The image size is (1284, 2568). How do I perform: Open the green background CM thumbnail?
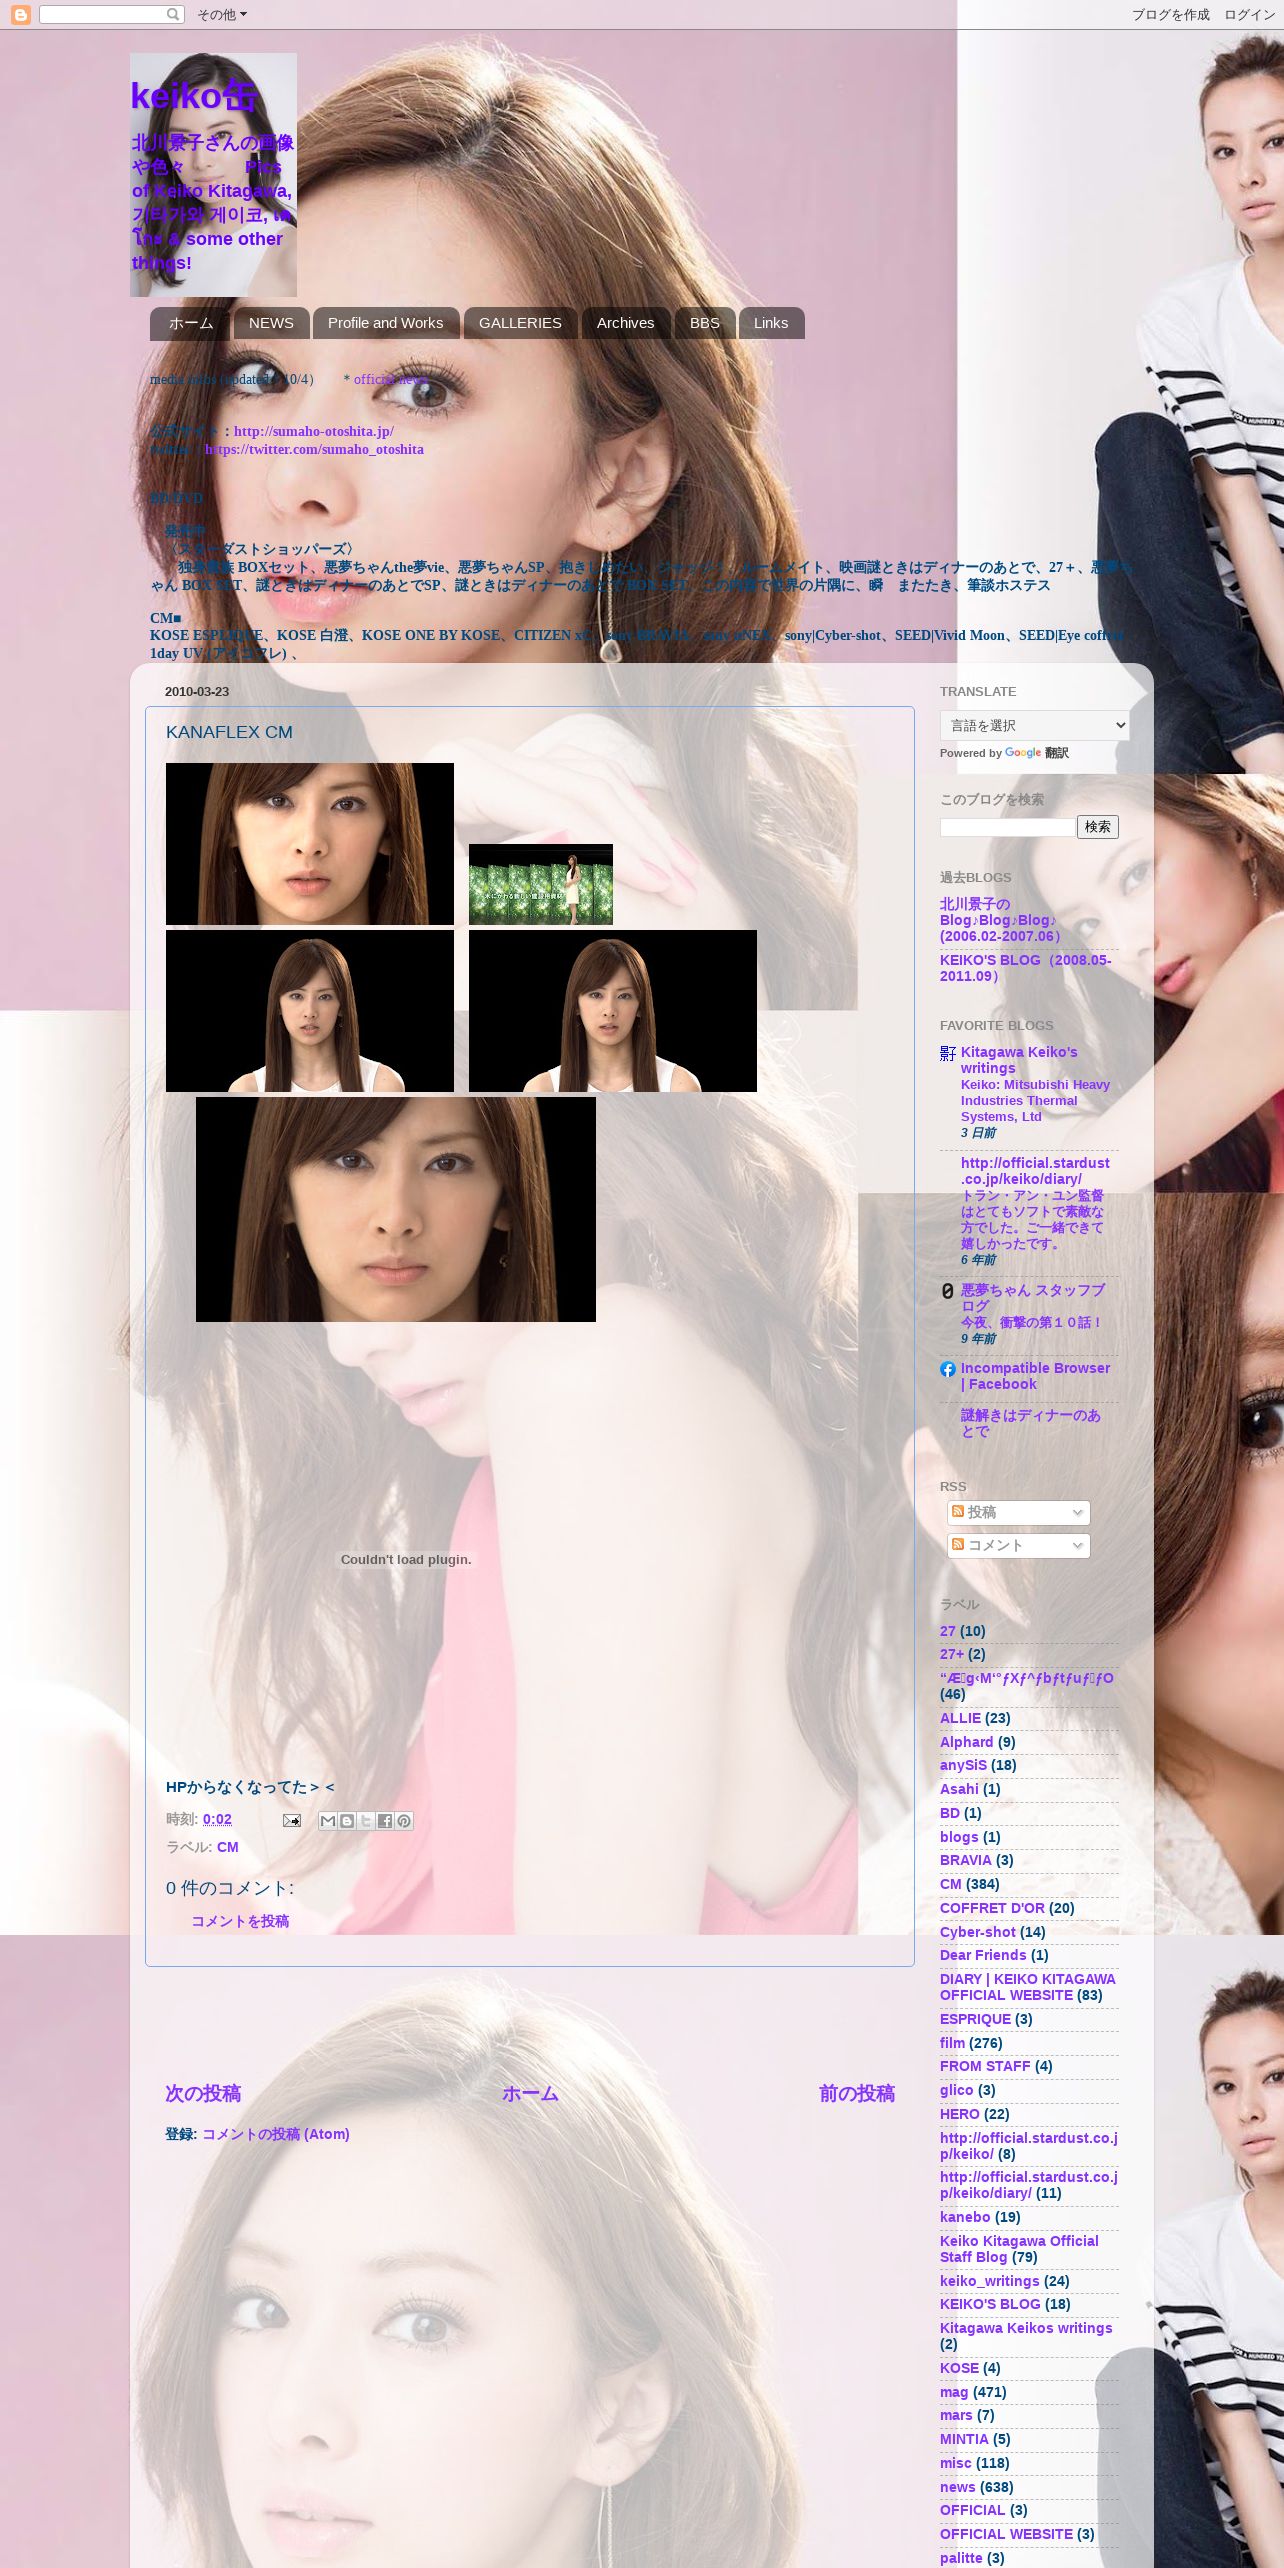(x=541, y=884)
